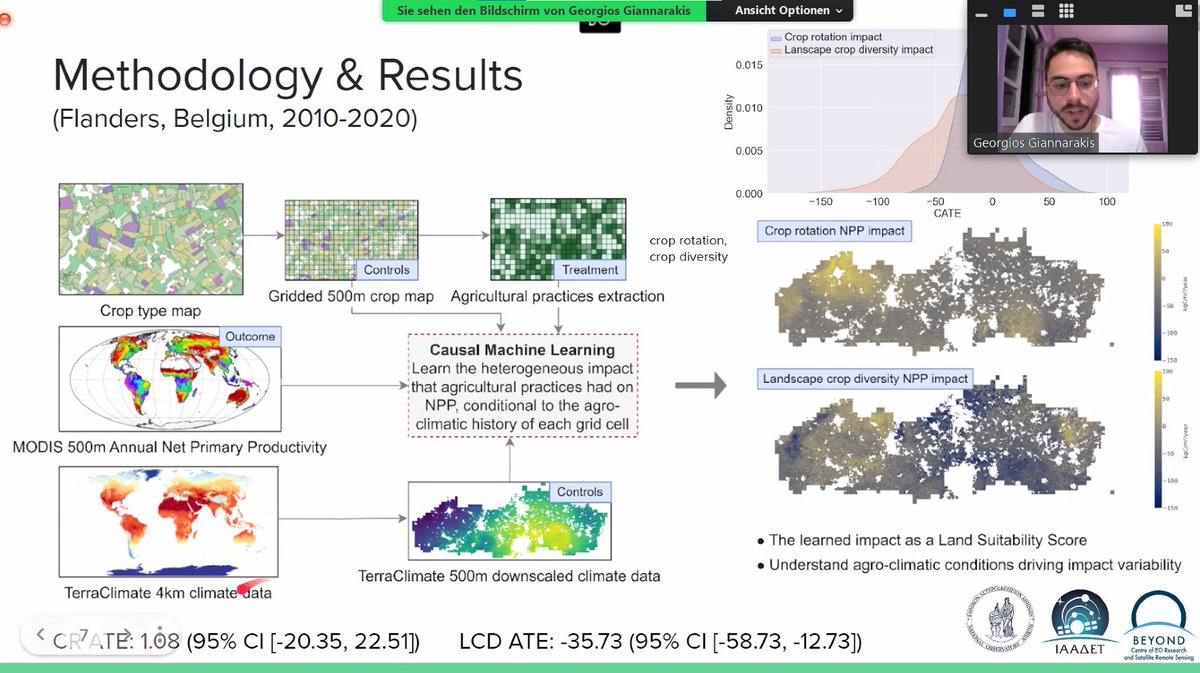Go to previous slide using left arrow
Screen dimensions: 1200x673
[x=41, y=634]
